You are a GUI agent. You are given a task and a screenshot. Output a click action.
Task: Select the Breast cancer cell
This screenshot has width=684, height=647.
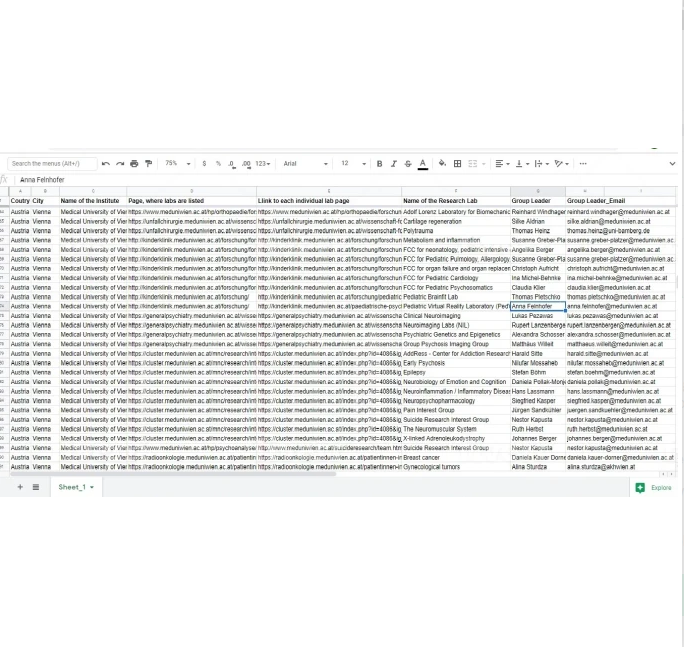pyautogui.click(x=456, y=457)
